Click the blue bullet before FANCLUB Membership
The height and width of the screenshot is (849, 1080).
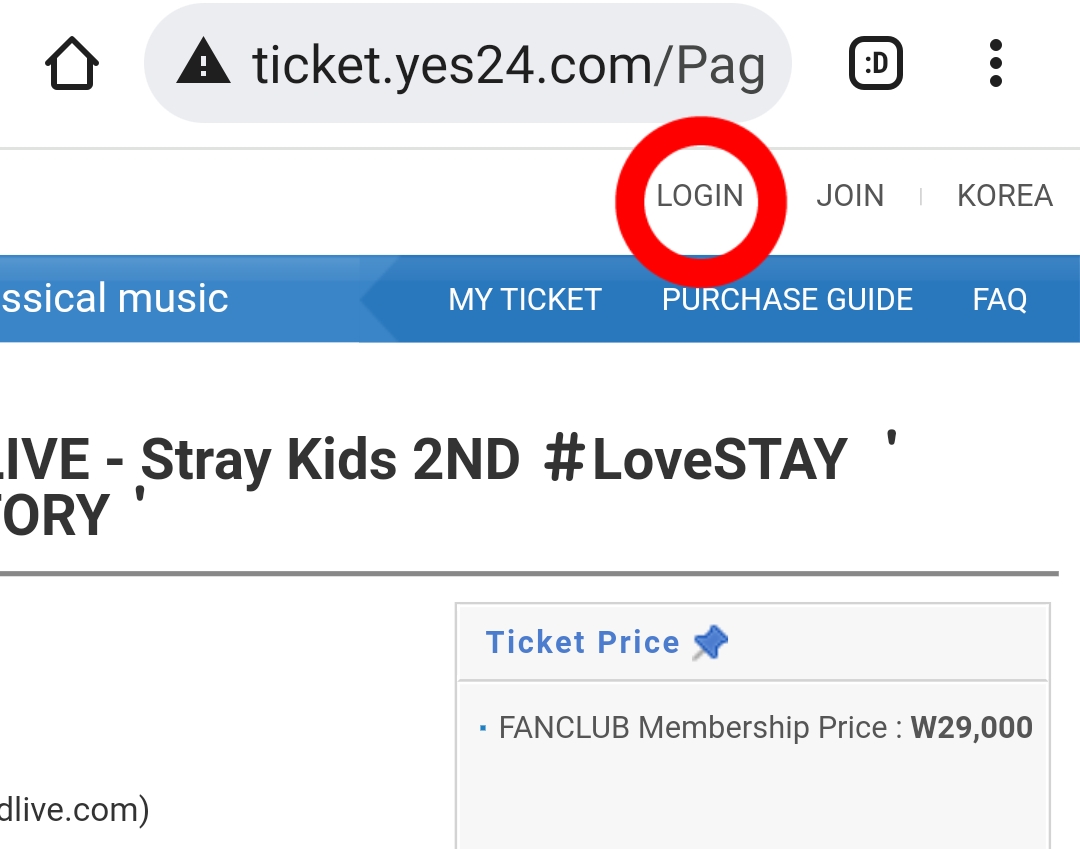[483, 728]
